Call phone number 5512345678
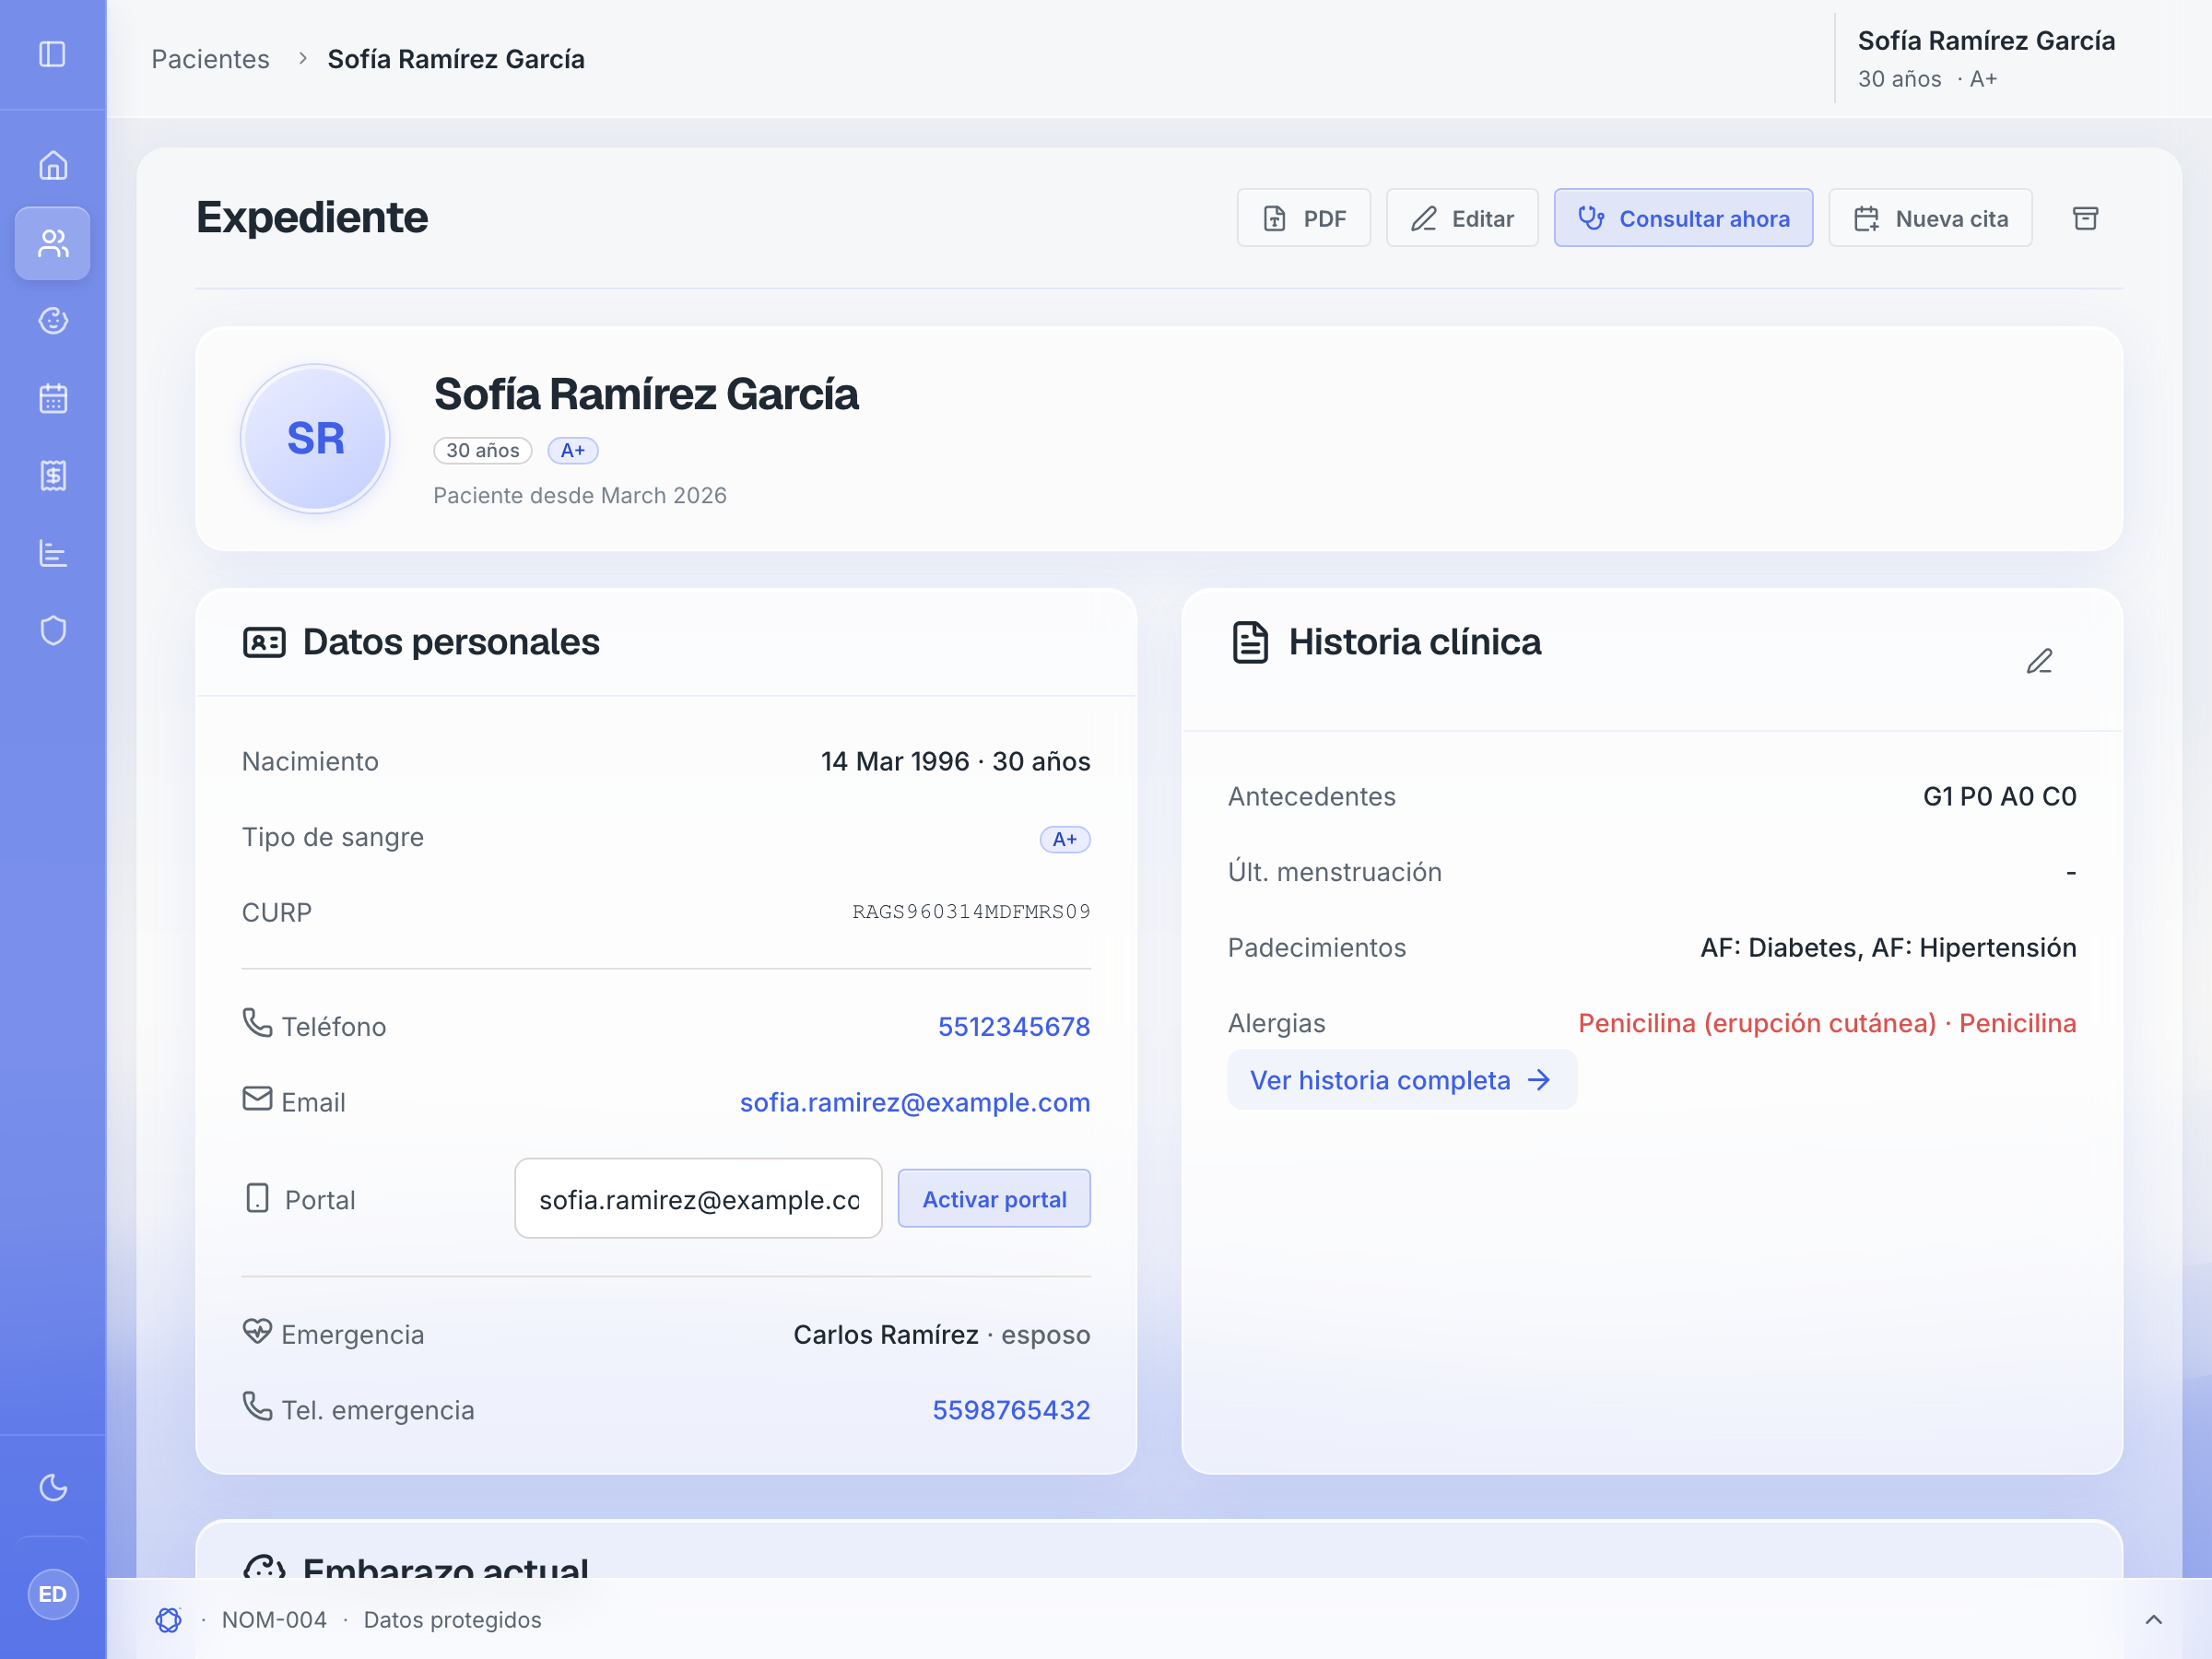The width and height of the screenshot is (2212, 1659). [x=1014, y=1027]
